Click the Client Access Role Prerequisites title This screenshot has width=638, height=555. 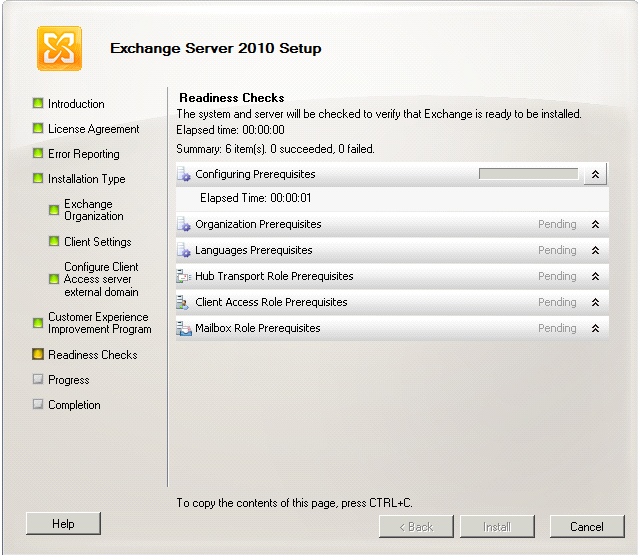point(271,302)
